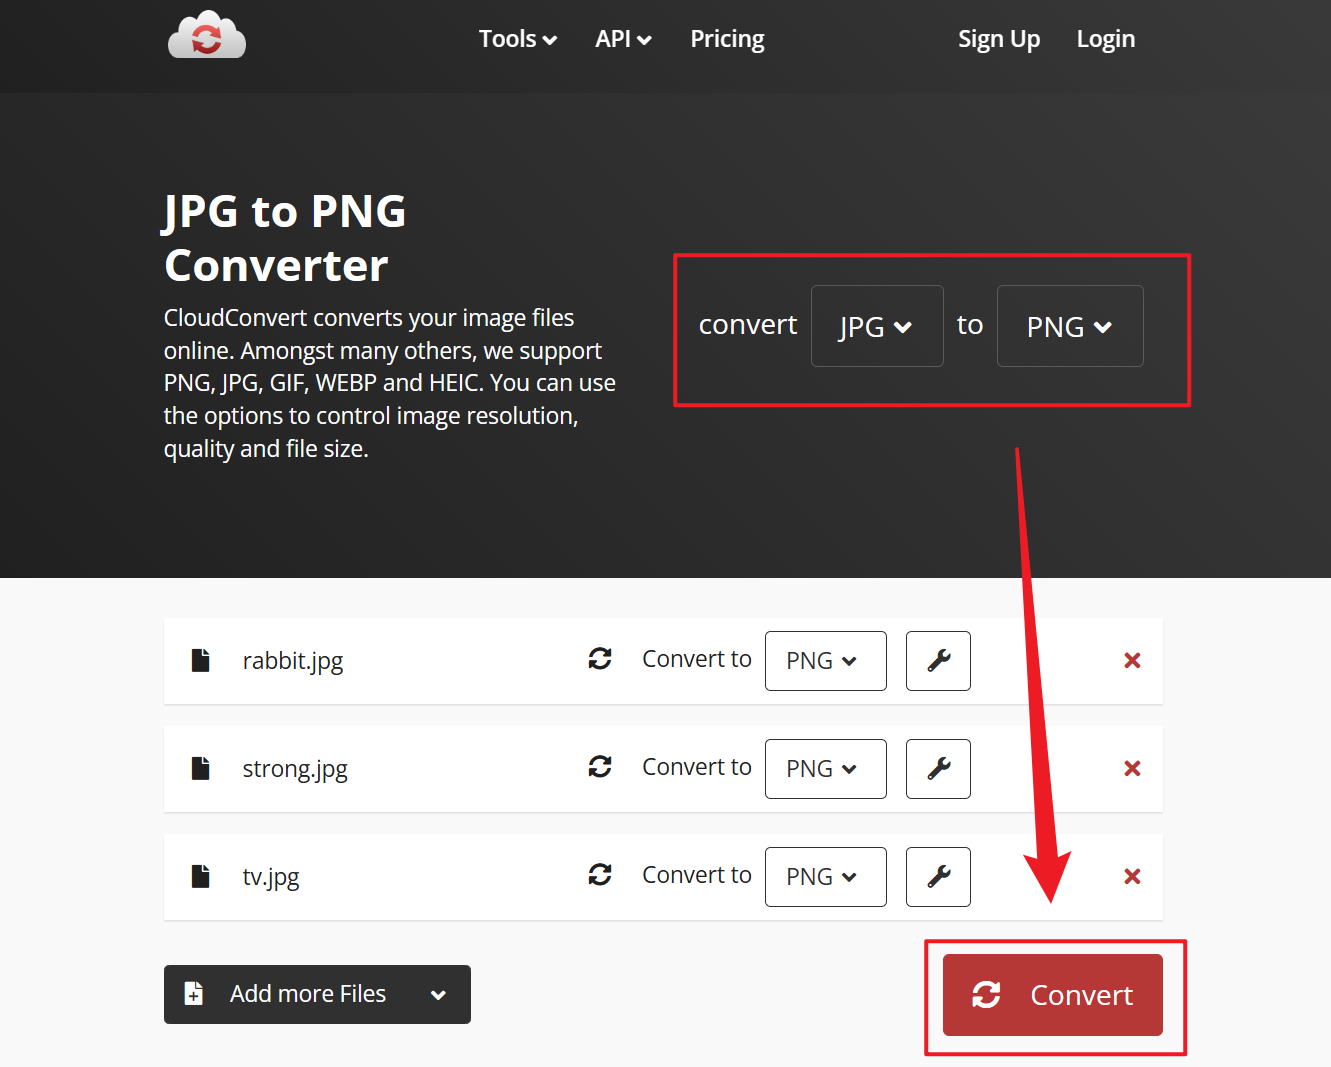Remove strong.jpg from the file list
The height and width of the screenshot is (1067, 1331).
(1131, 769)
